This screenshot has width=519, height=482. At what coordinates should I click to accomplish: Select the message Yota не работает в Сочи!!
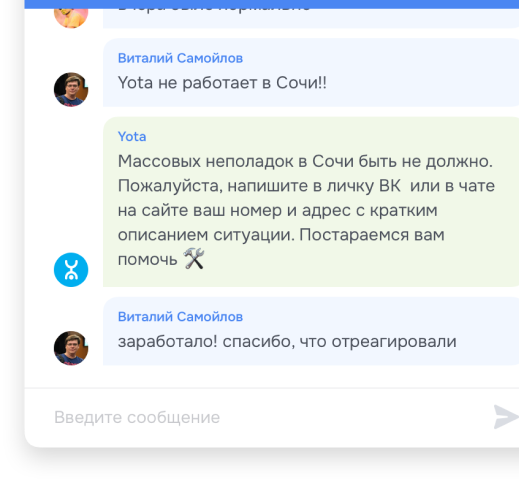(x=222, y=83)
